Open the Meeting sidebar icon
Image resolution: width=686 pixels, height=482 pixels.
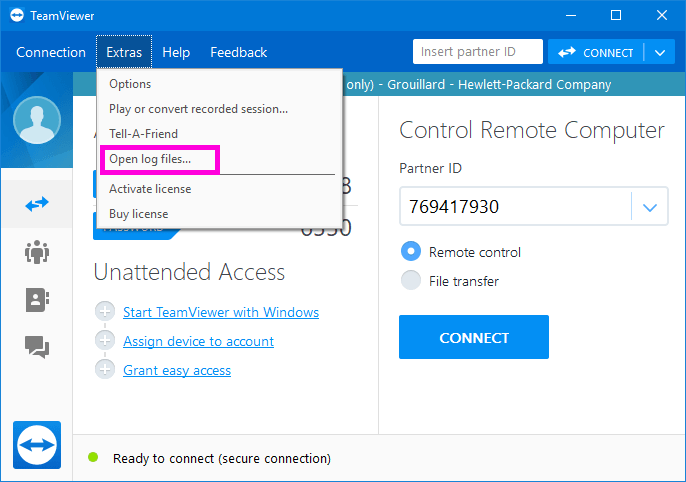37,252
